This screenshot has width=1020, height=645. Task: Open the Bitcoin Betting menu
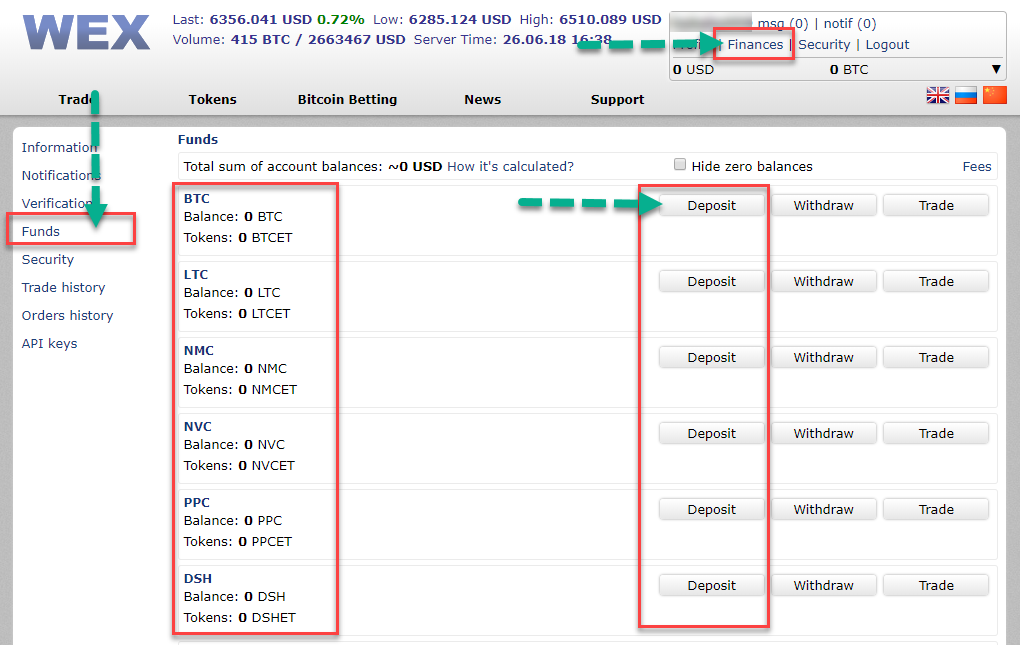click(x=347, y=99)
